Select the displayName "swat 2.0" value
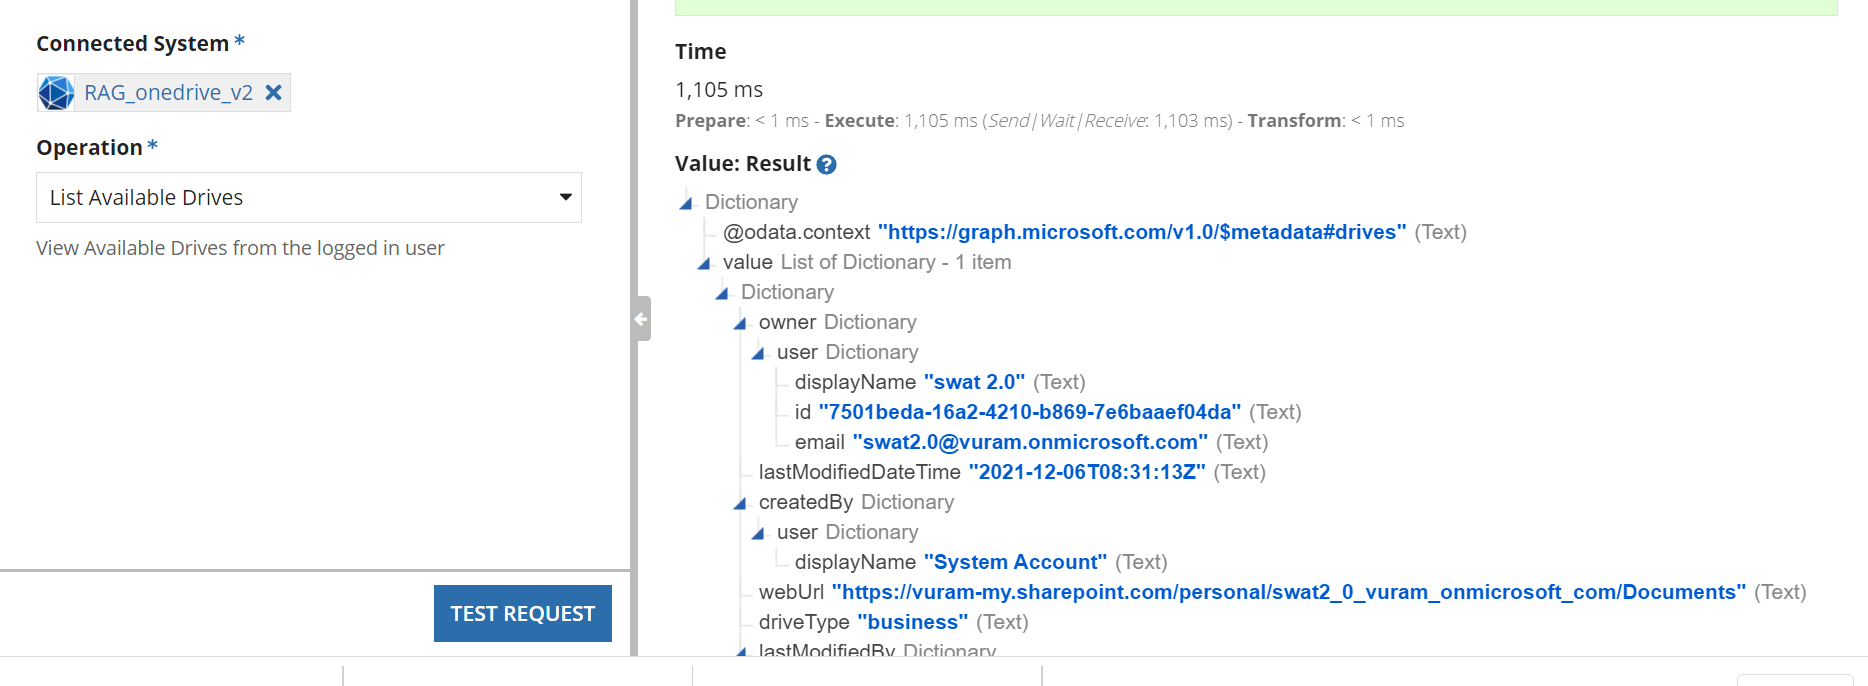 (975, 382)
